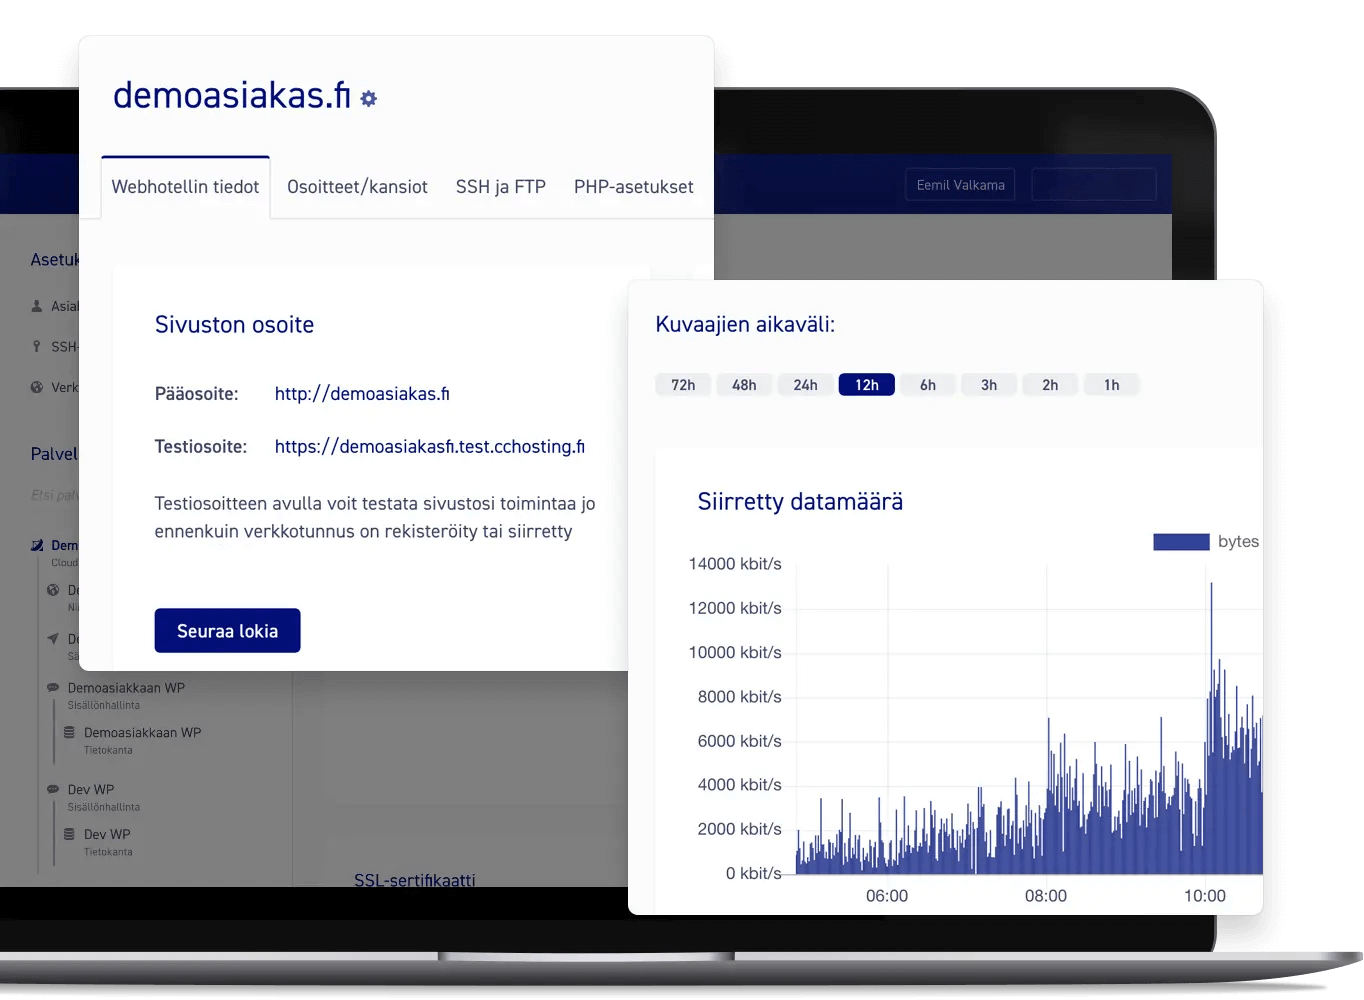
Task: Click database icon for Demoasiakkaan WP Tietokanta
Action: click(x=69, y=733)
